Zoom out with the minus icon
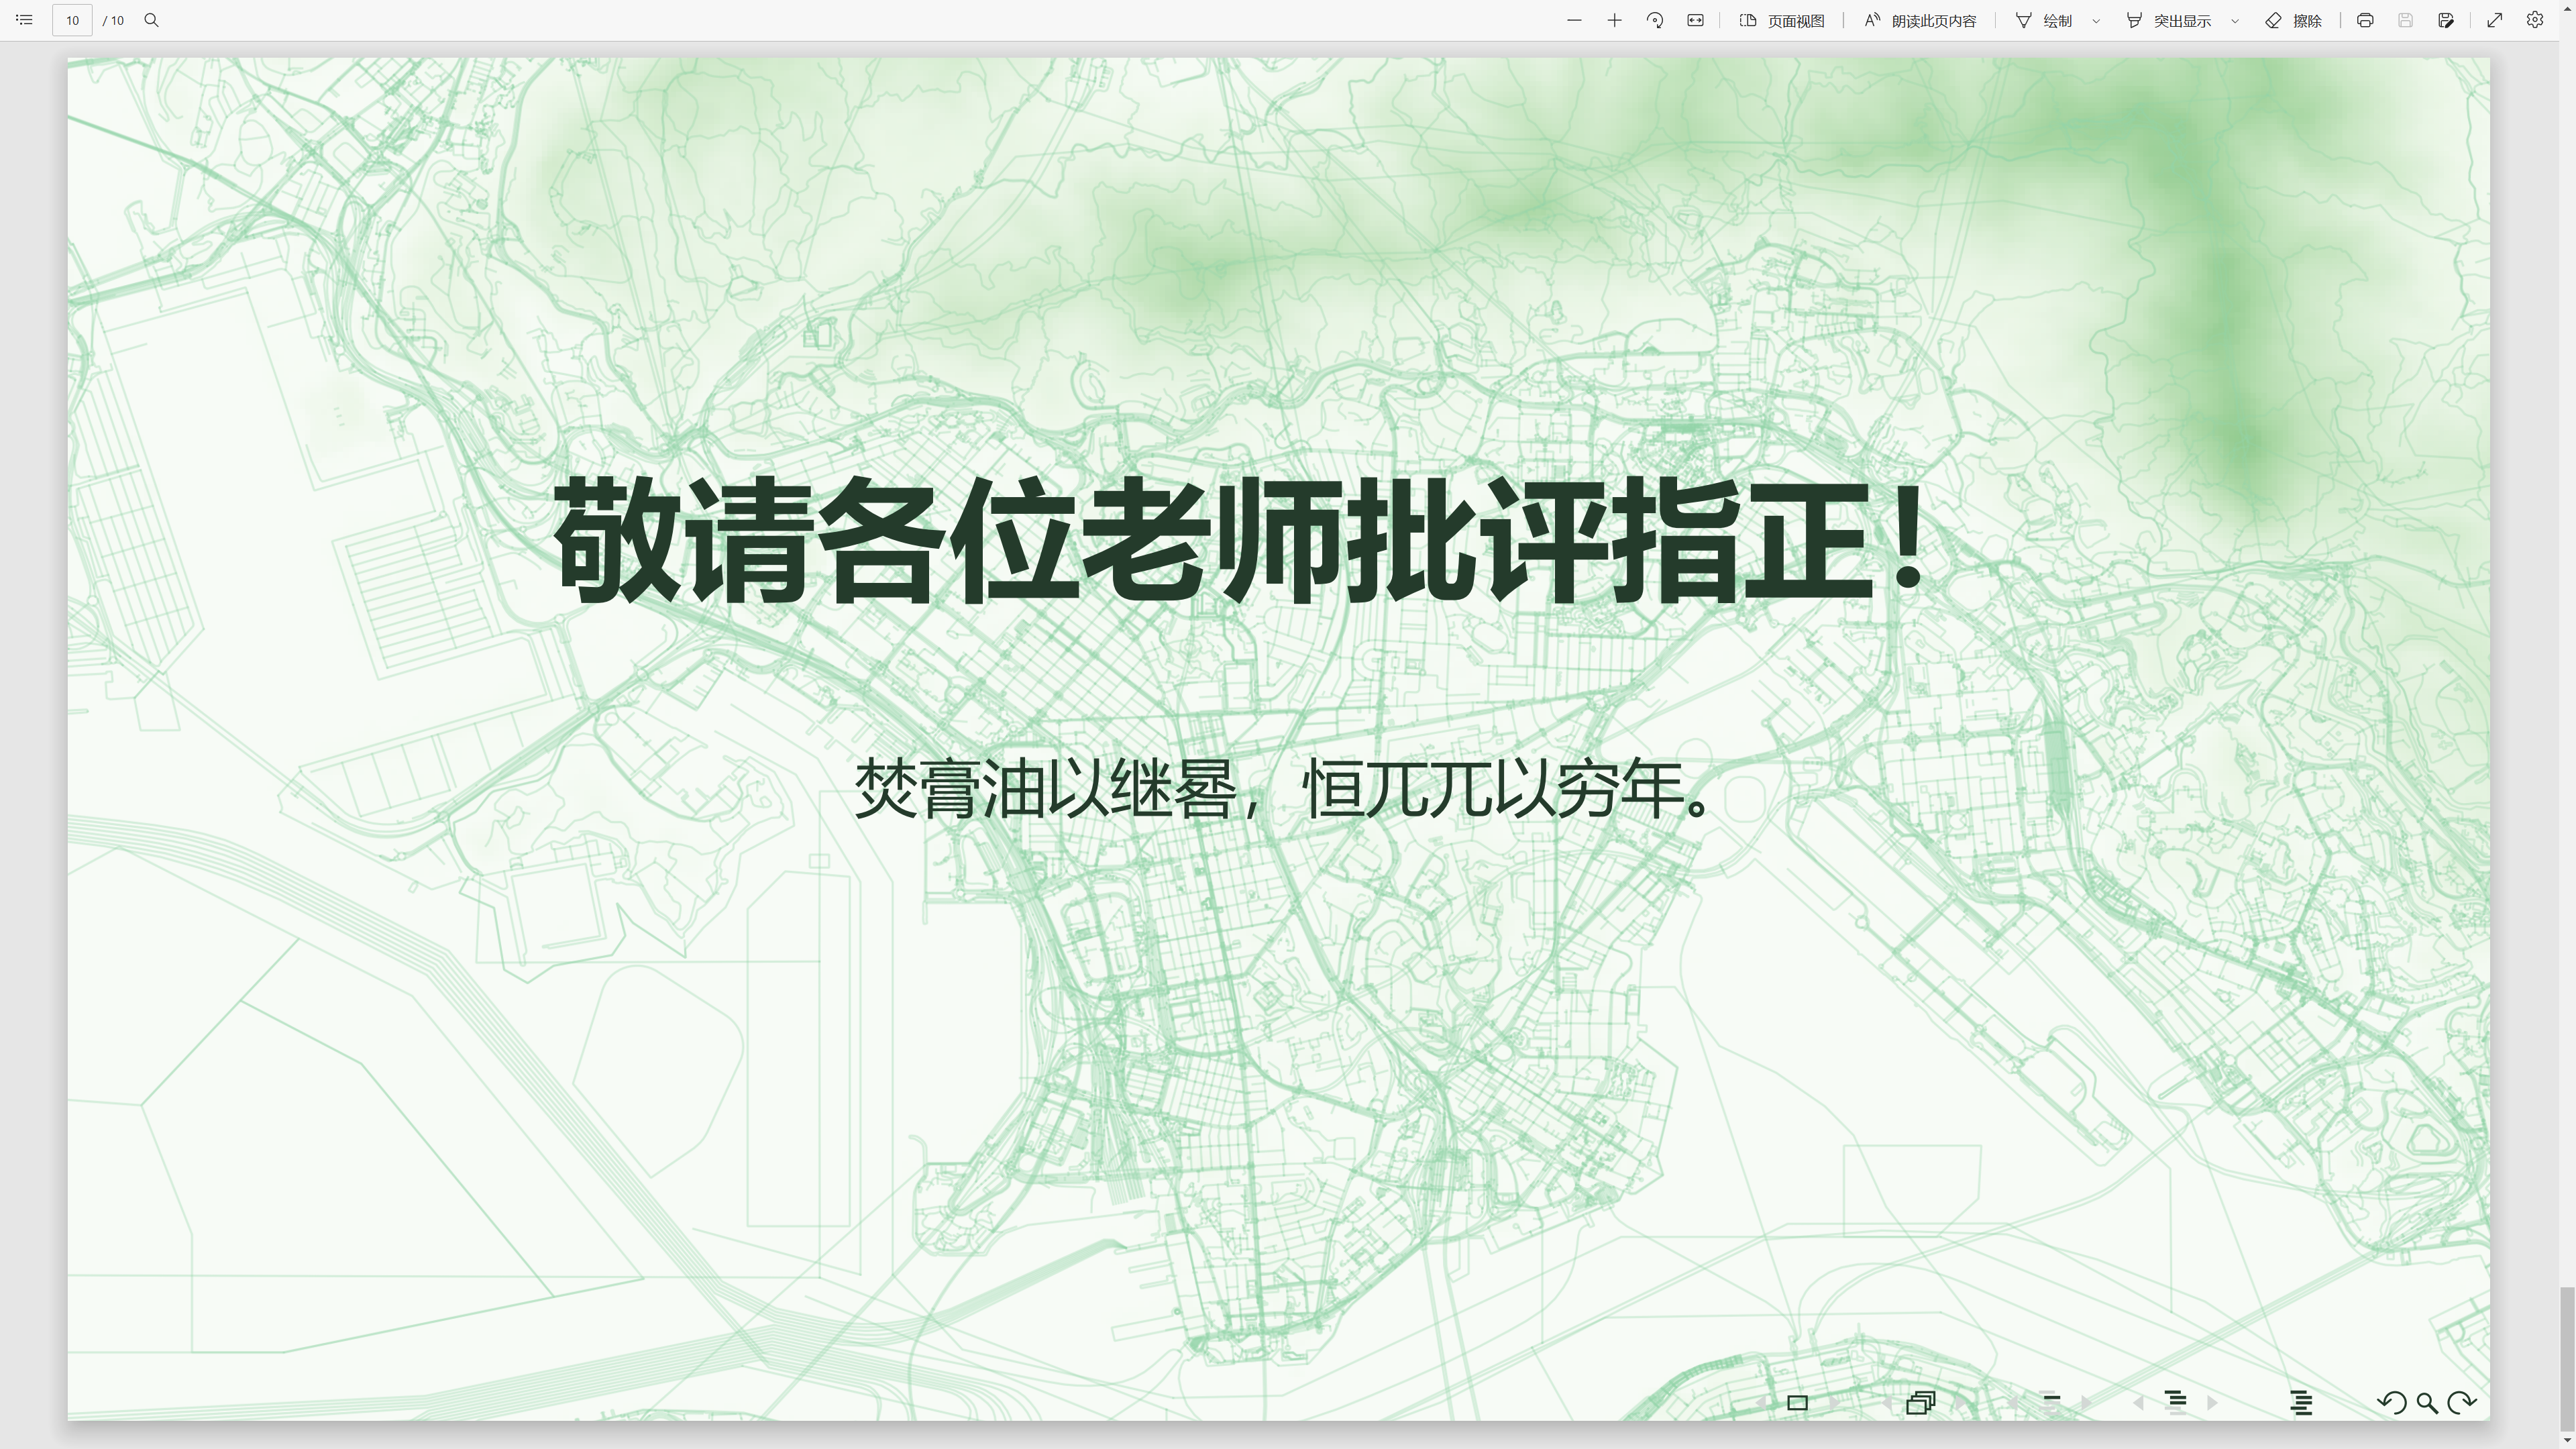The height and width of the screenshot is (1449, 2576). 1574,20
